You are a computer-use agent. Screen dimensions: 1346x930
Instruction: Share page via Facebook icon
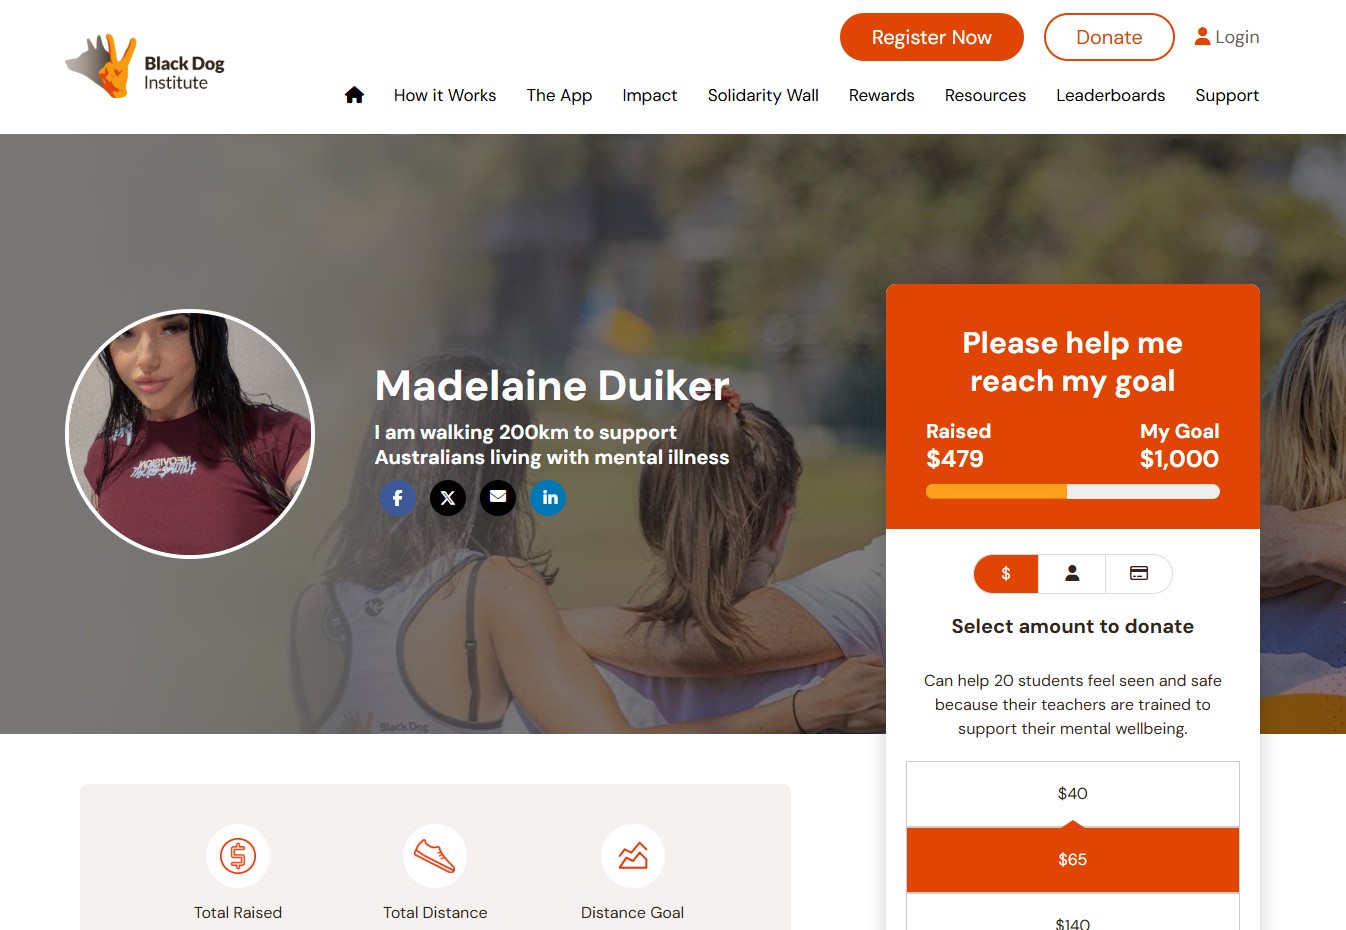pos(398,497)
